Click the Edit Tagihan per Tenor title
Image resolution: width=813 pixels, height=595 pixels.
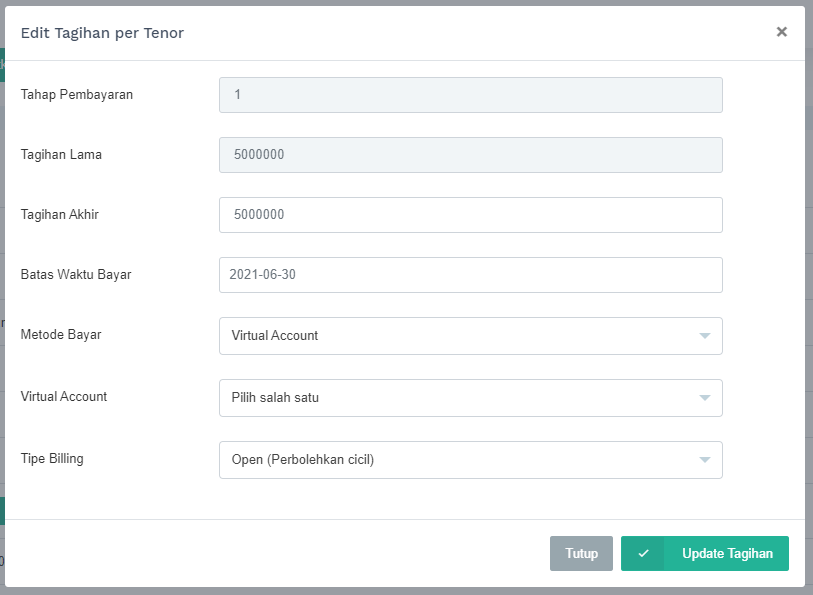(102, 33)
